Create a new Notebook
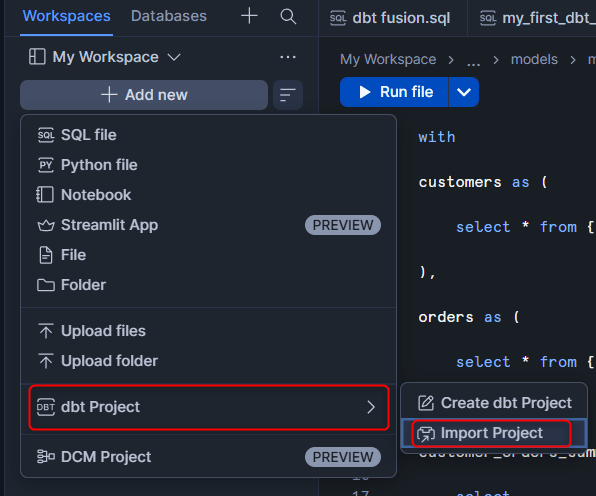Viewport: 596px width, 496px height. pos(208,195)
